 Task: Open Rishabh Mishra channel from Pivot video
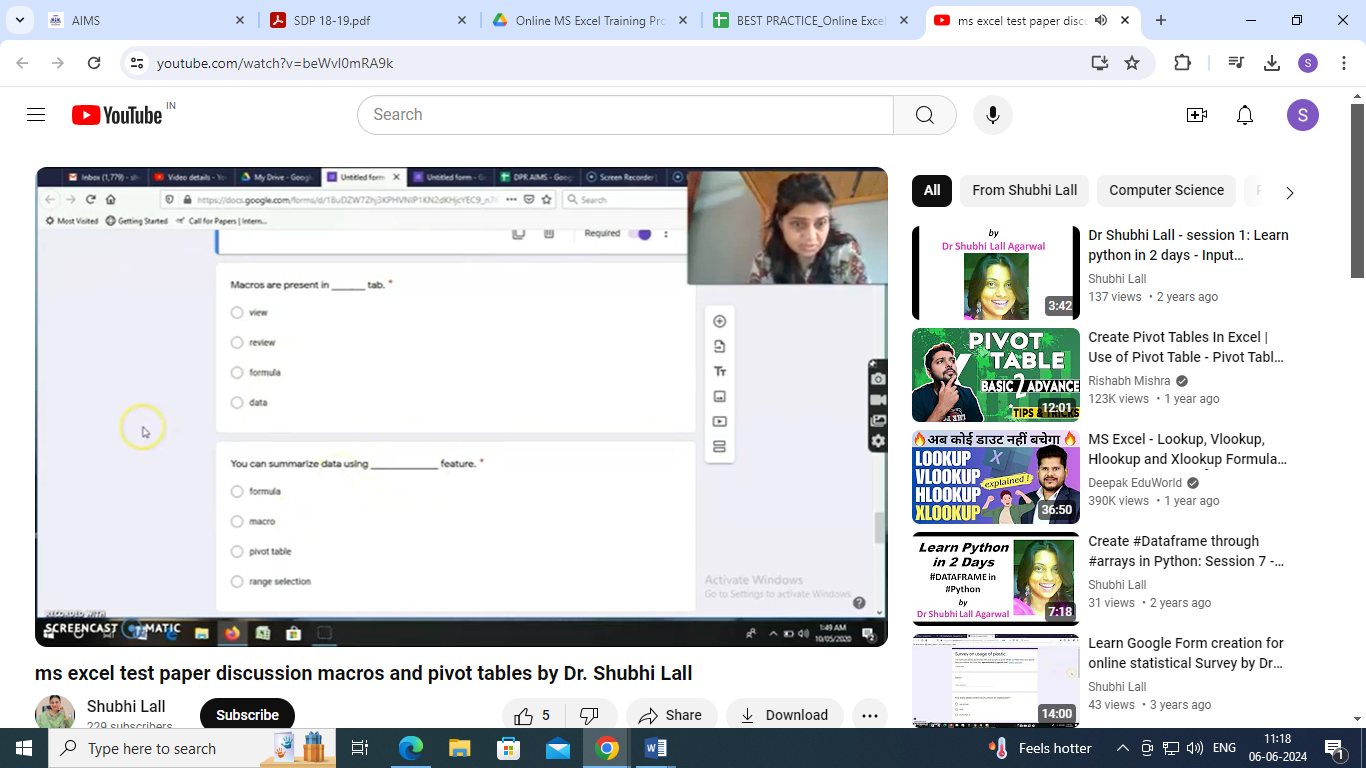pyautogui.click(x=1129, y=381)
